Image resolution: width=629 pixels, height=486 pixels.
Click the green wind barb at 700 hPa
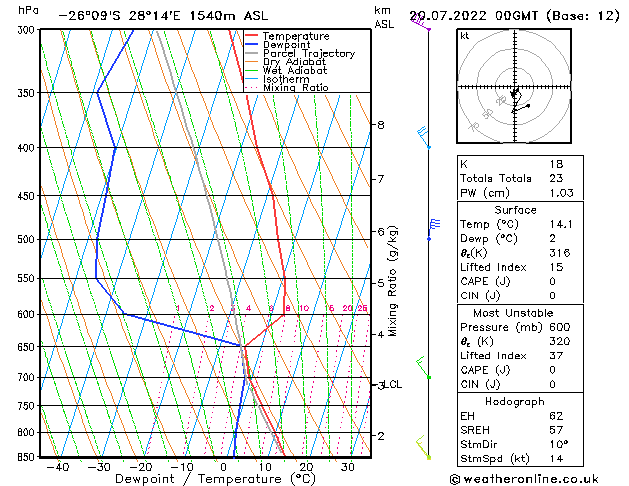tap(424, 367)
